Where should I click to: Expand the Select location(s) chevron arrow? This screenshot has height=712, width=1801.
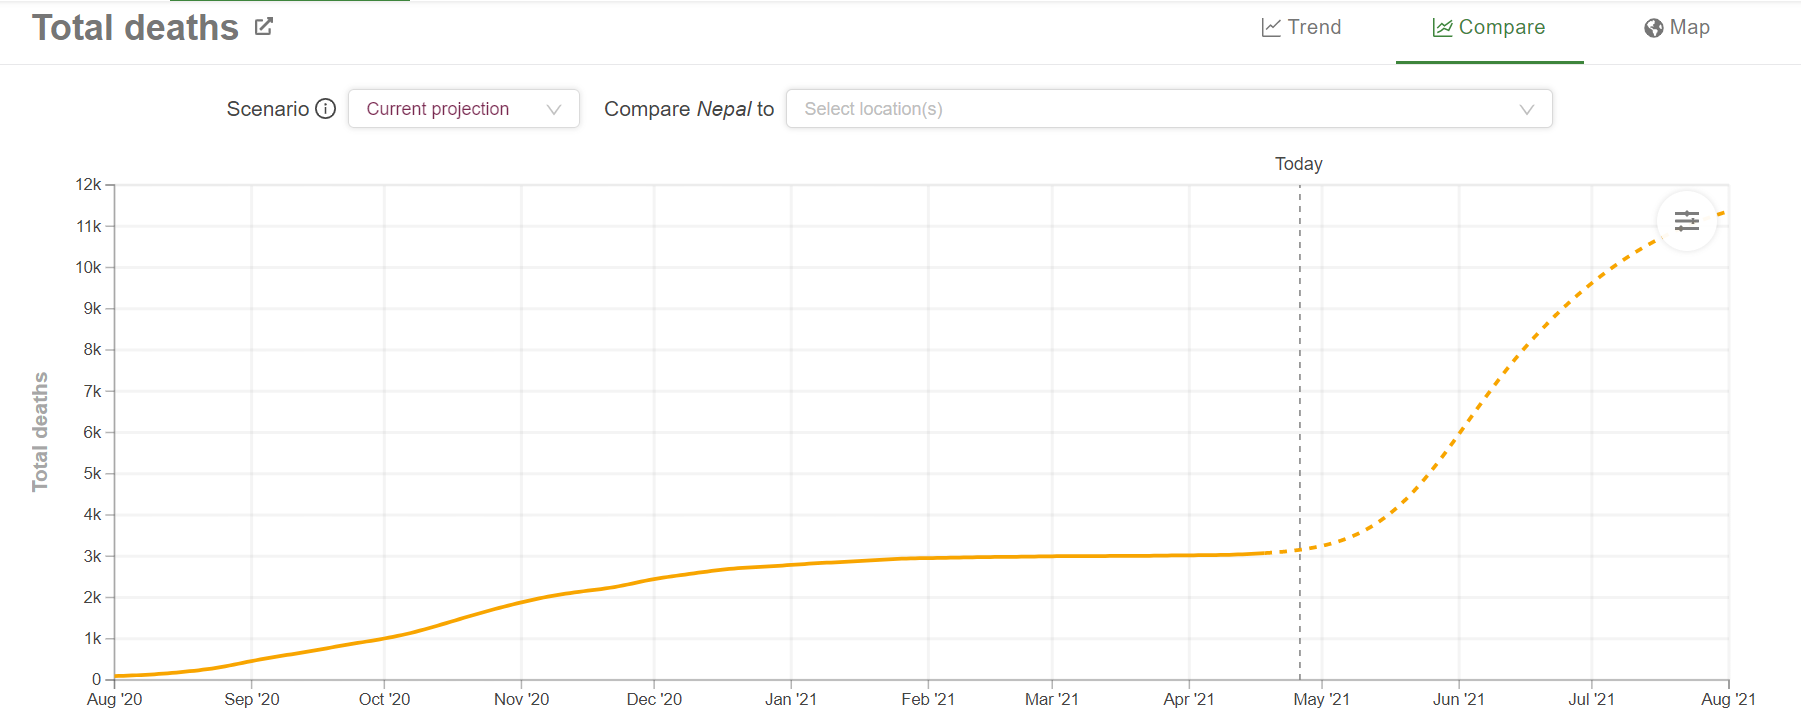pos(1526,110)
